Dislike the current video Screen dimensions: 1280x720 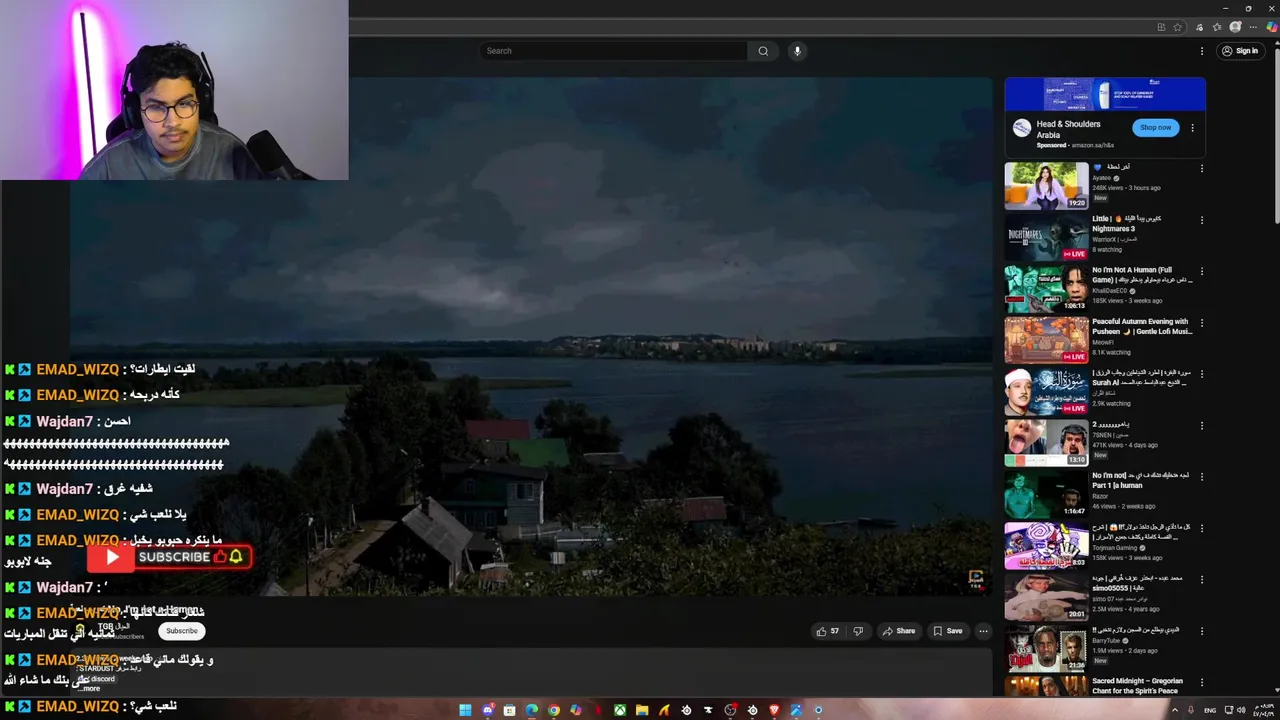coord(857,631)
